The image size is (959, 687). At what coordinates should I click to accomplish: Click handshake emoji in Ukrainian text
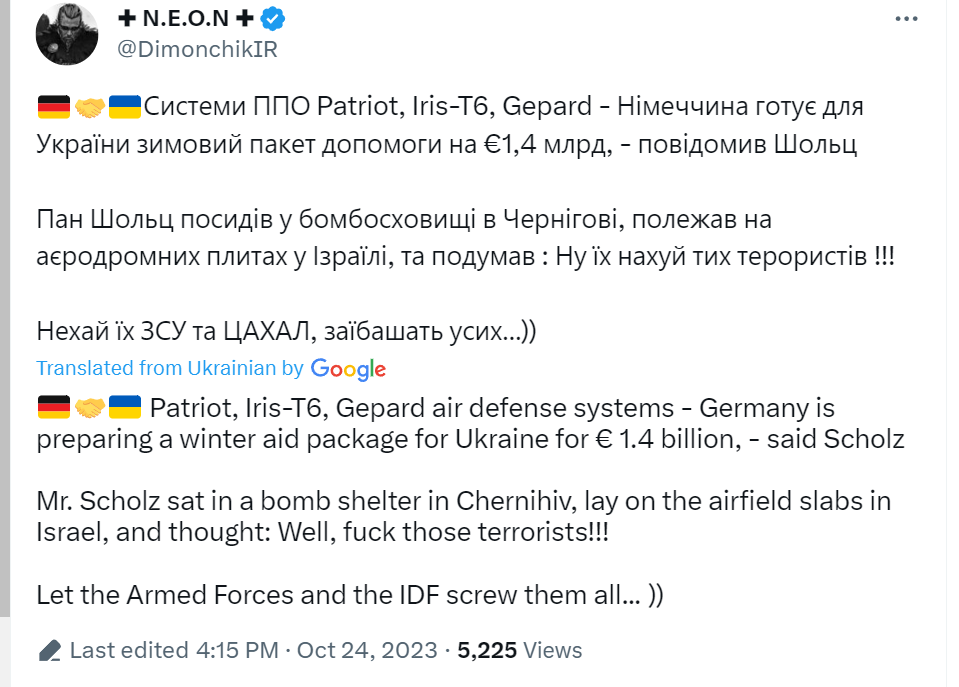(x=89, y=108)
